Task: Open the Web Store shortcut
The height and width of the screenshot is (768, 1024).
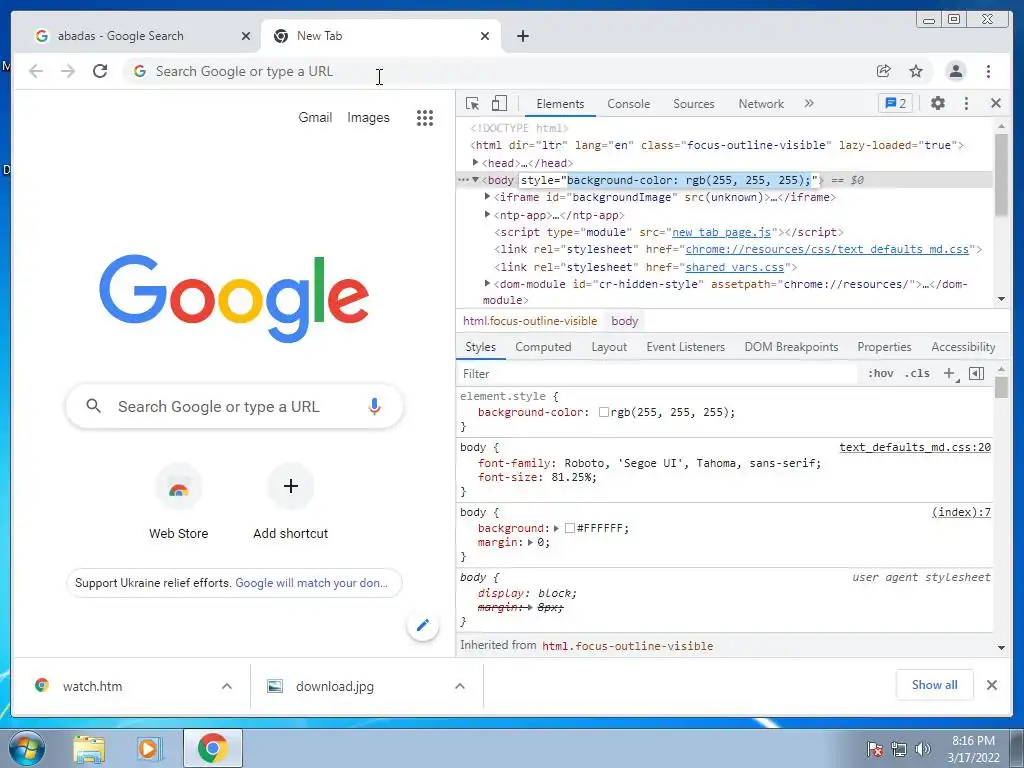Action: pyautogui.click(x=178, y=502)
